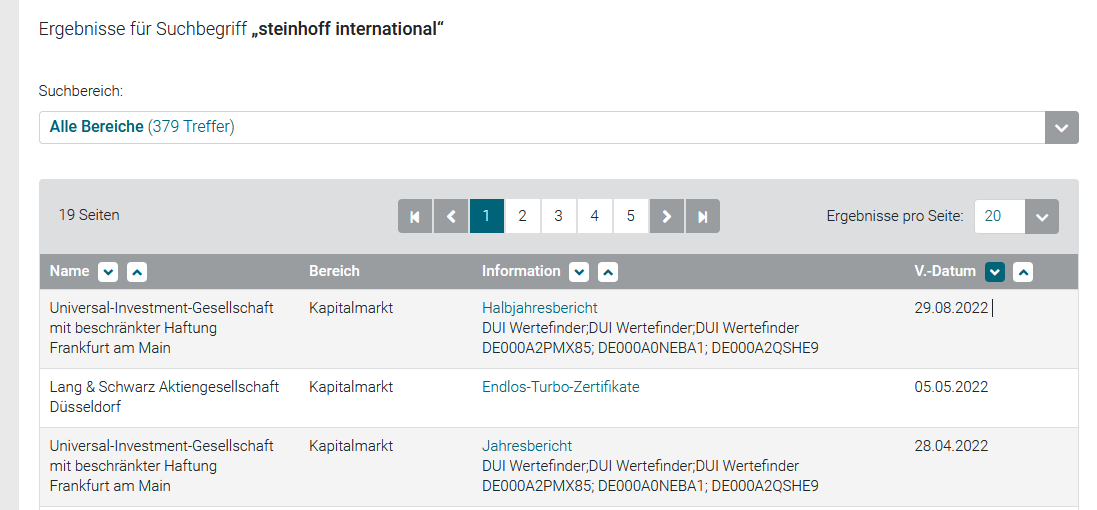Open Suchbereich dropdown arrow
The width and height of the screenshot is (1097, 510).
pos(1061,127)
